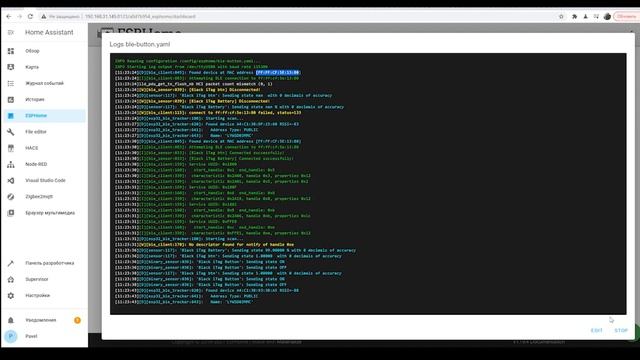The height and width of the screenshot is (360, 640).
Task: Go back with the browser back arrow
Action: [9, 16]
